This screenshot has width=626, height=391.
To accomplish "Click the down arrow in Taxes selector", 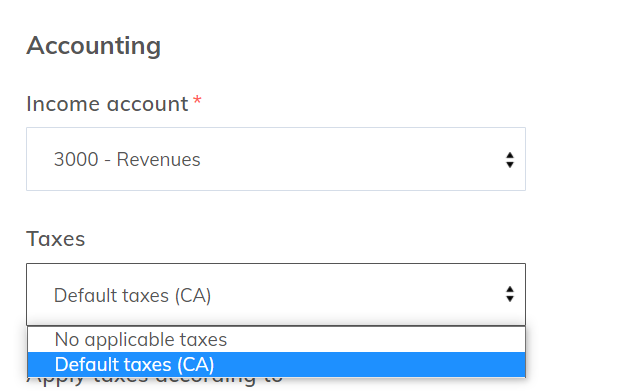I will 510,299.
